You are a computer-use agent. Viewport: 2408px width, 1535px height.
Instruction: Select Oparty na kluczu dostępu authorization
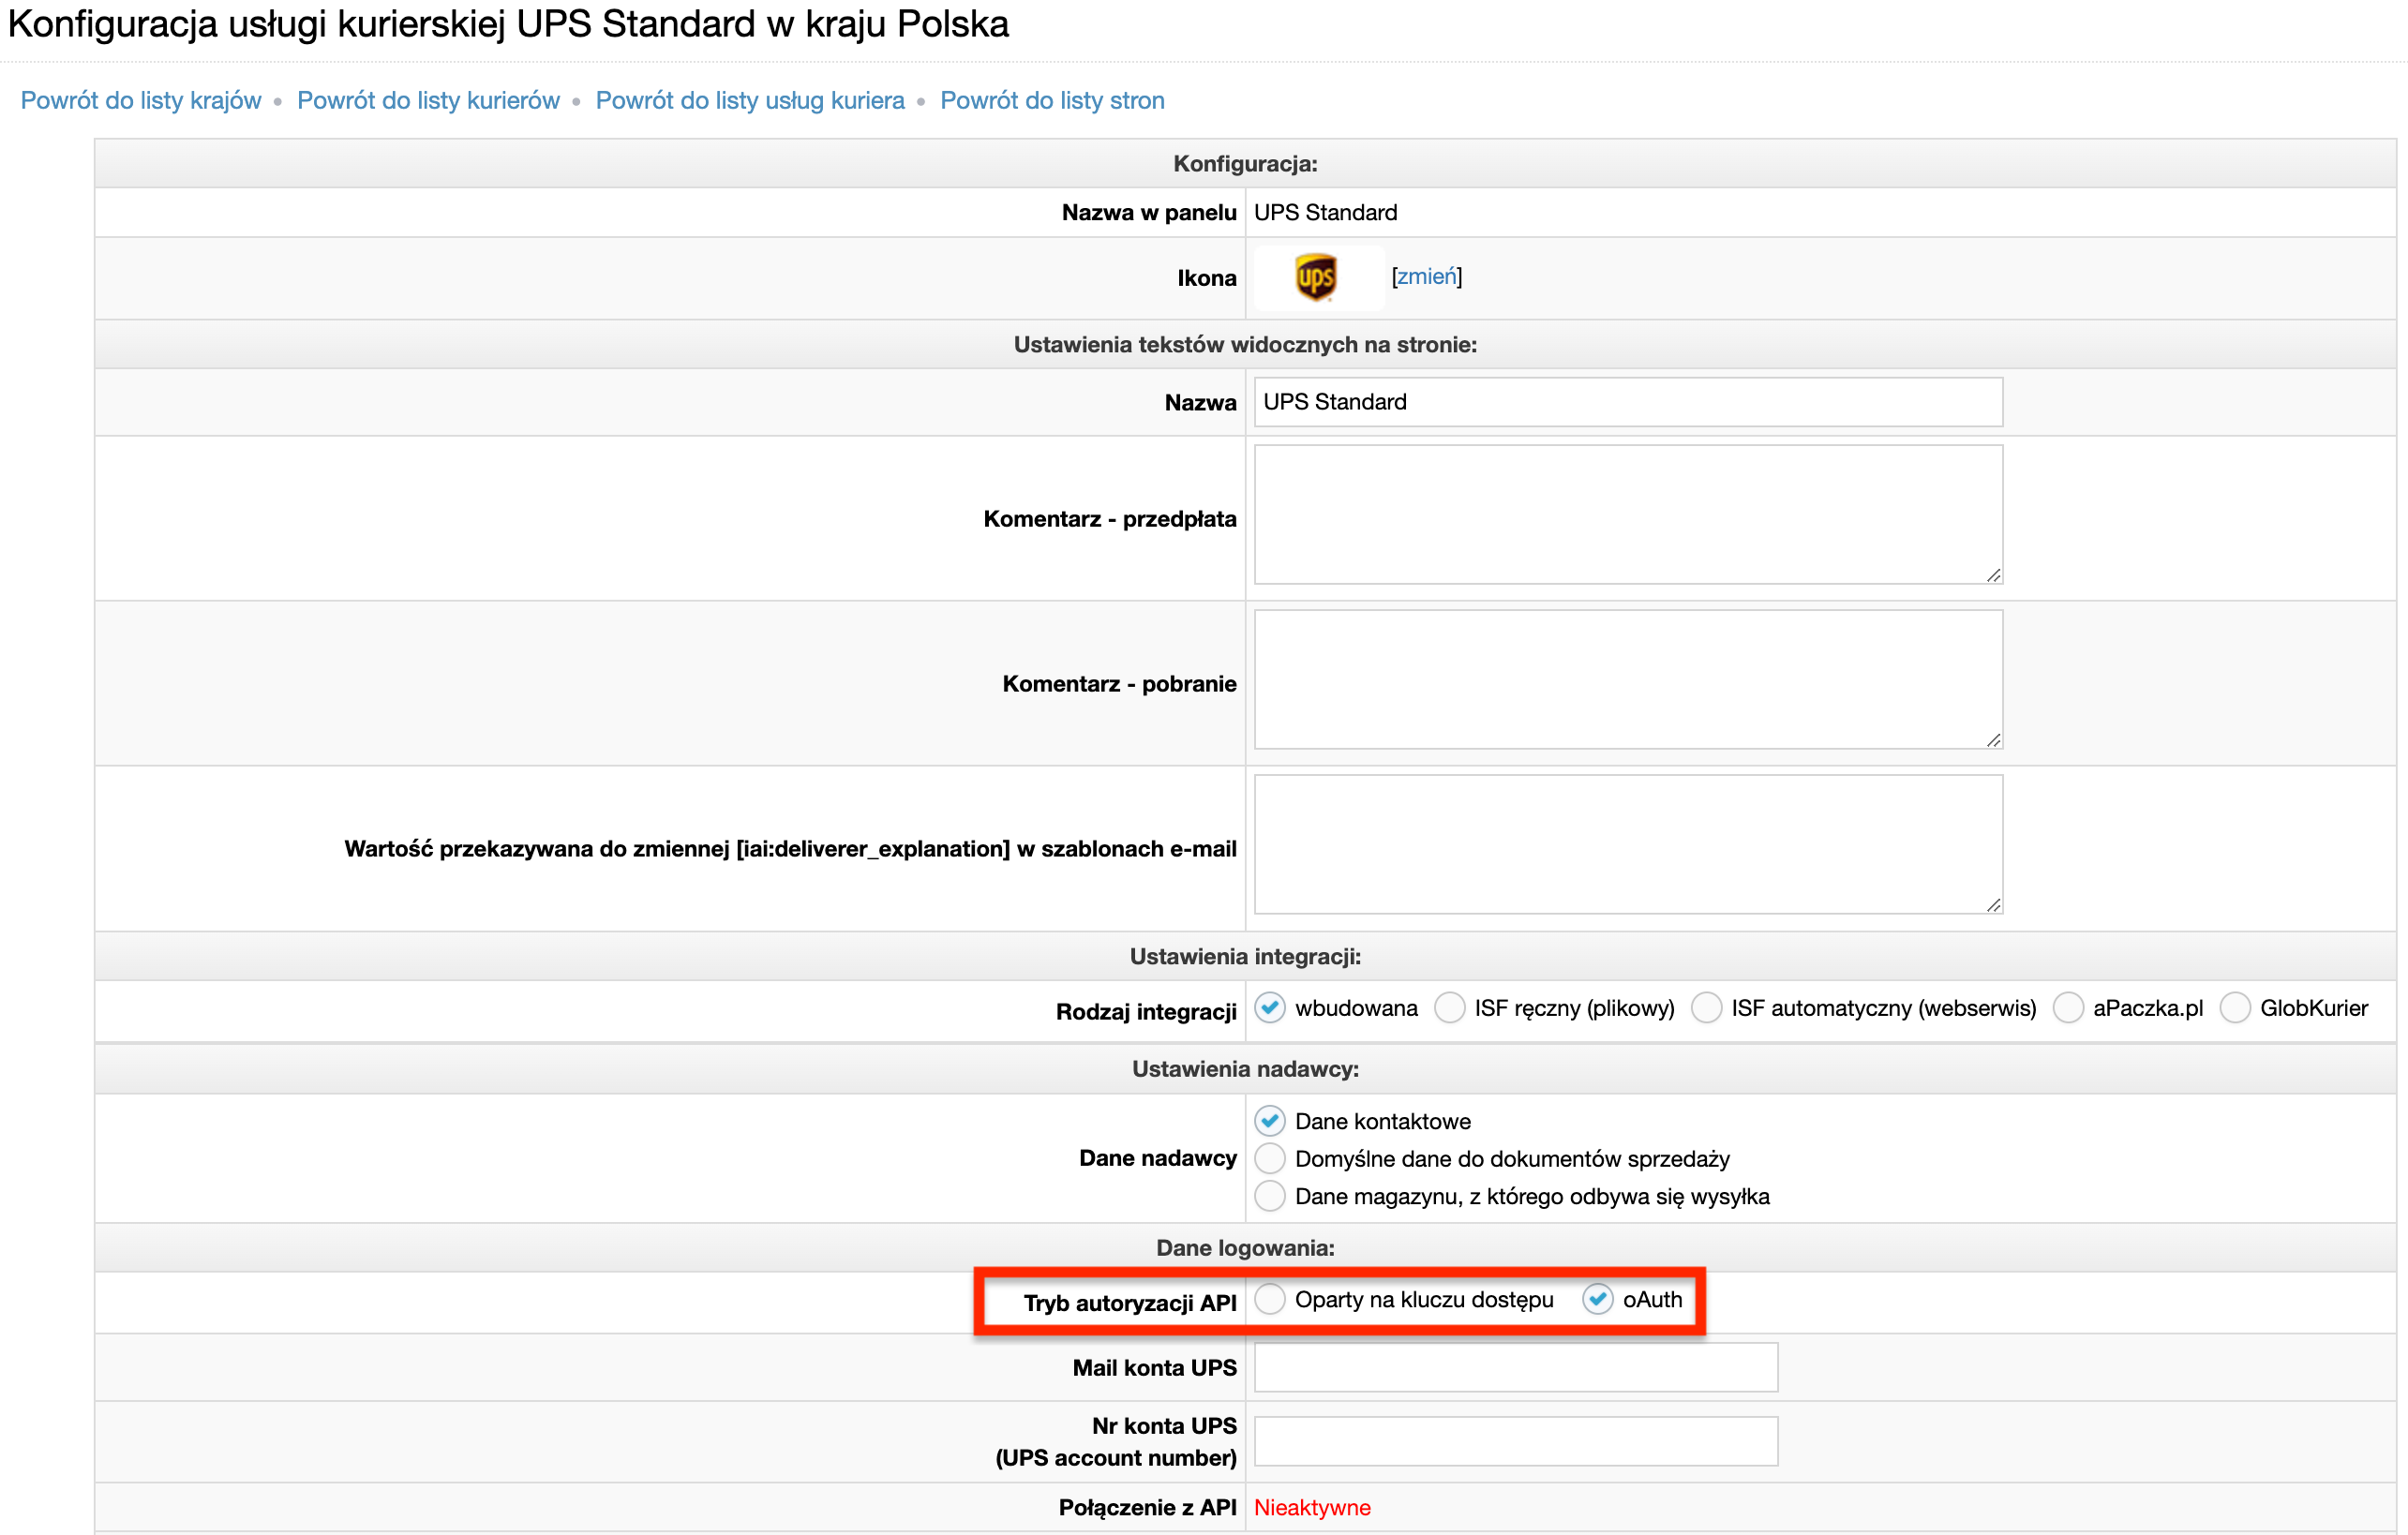tap(1270, 1299)
